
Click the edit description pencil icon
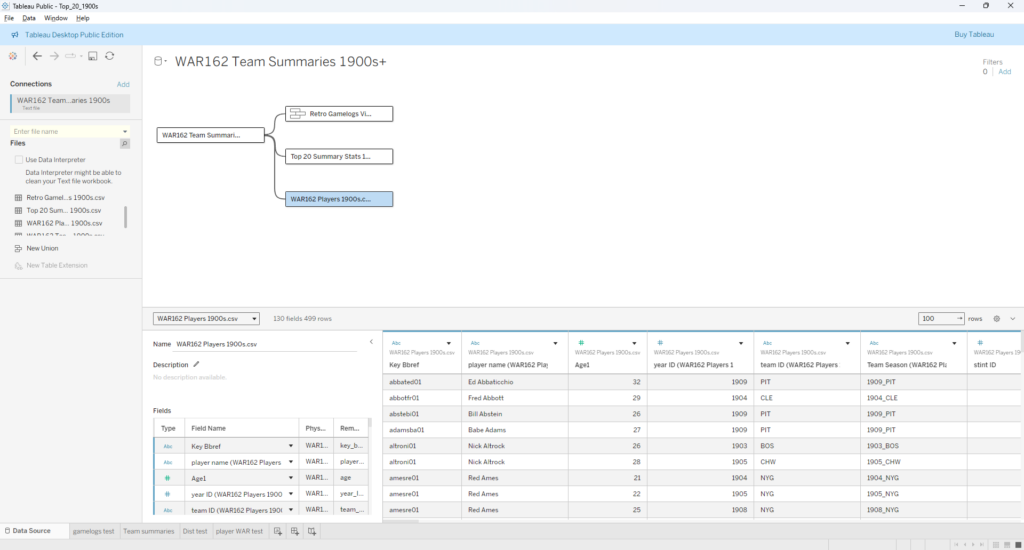tap(196, 364)
